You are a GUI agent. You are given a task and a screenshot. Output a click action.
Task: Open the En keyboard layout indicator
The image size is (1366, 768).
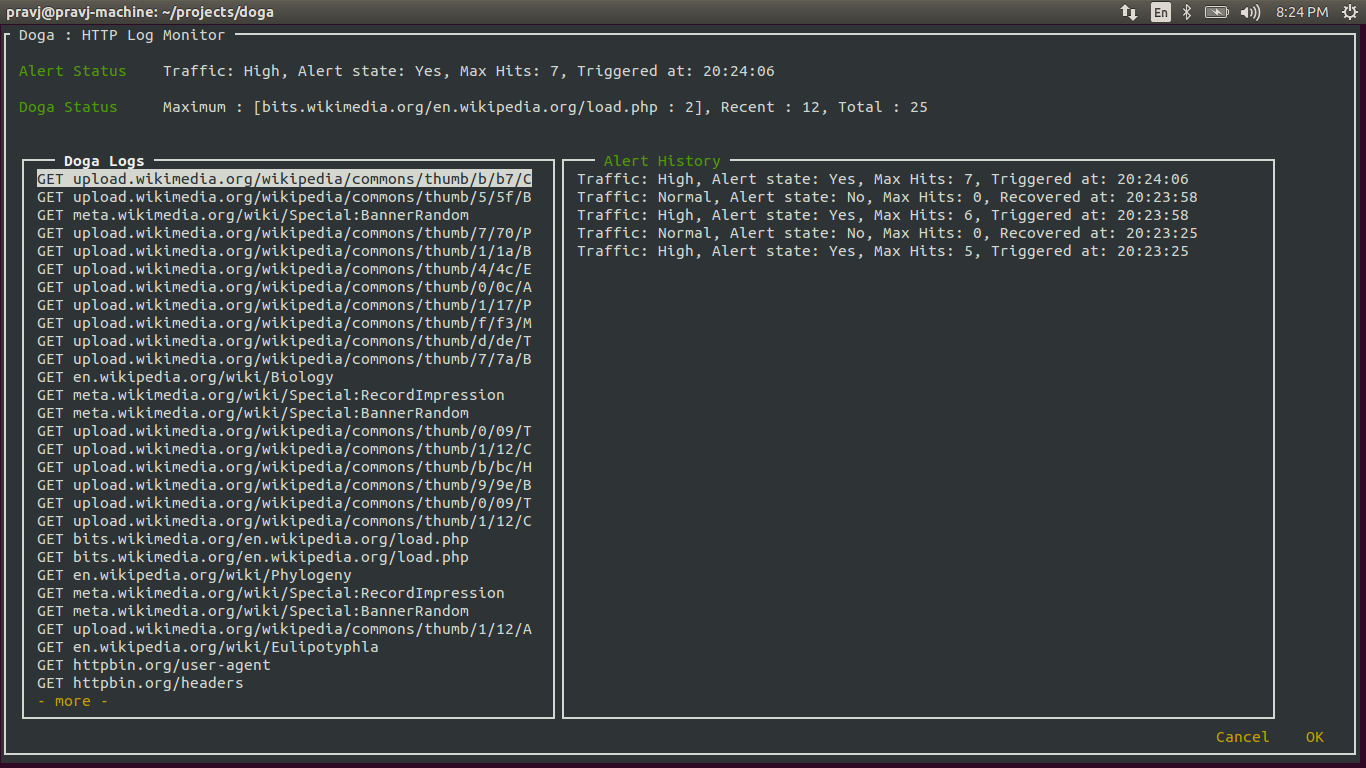pyautogui.click(x=1160, y=12)
